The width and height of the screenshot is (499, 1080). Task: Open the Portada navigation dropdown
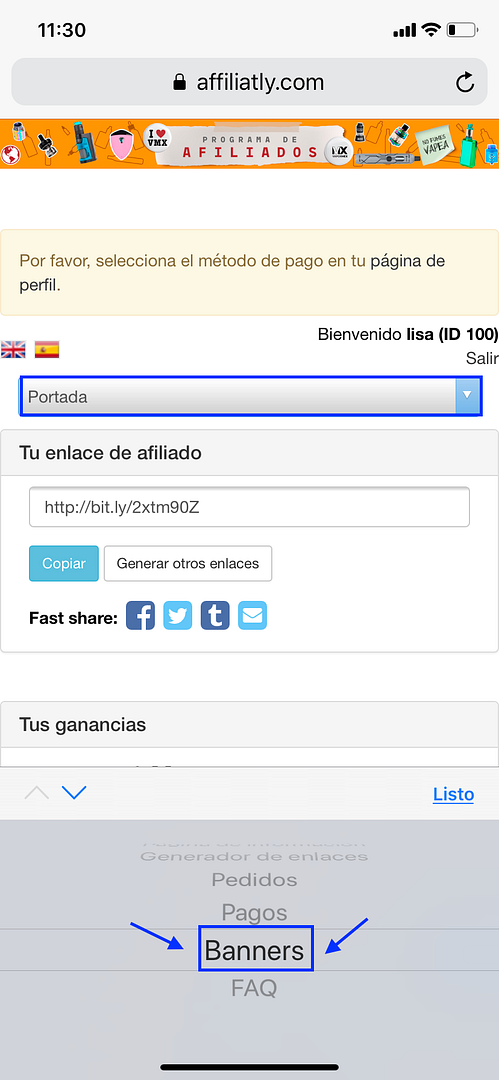point(250,396)
